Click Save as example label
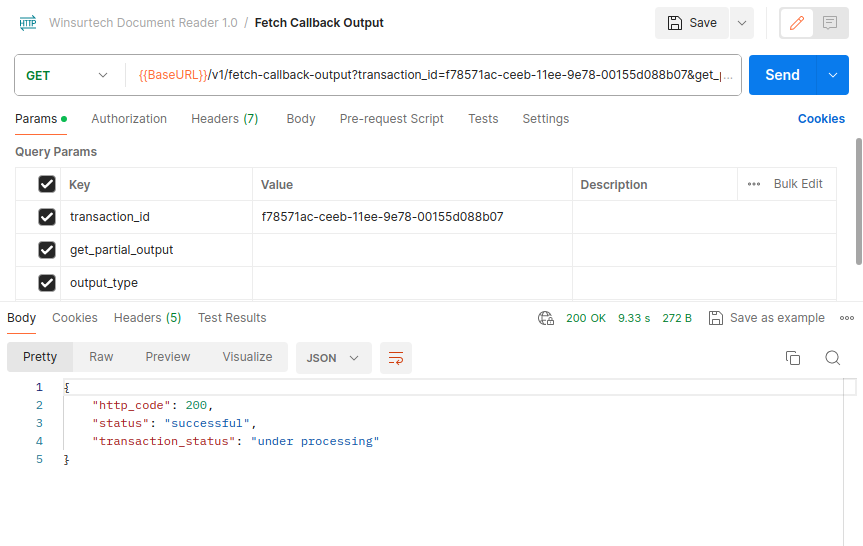Viewport: 863px width, 546px height. pyautogui.click(x=777, y=318)
